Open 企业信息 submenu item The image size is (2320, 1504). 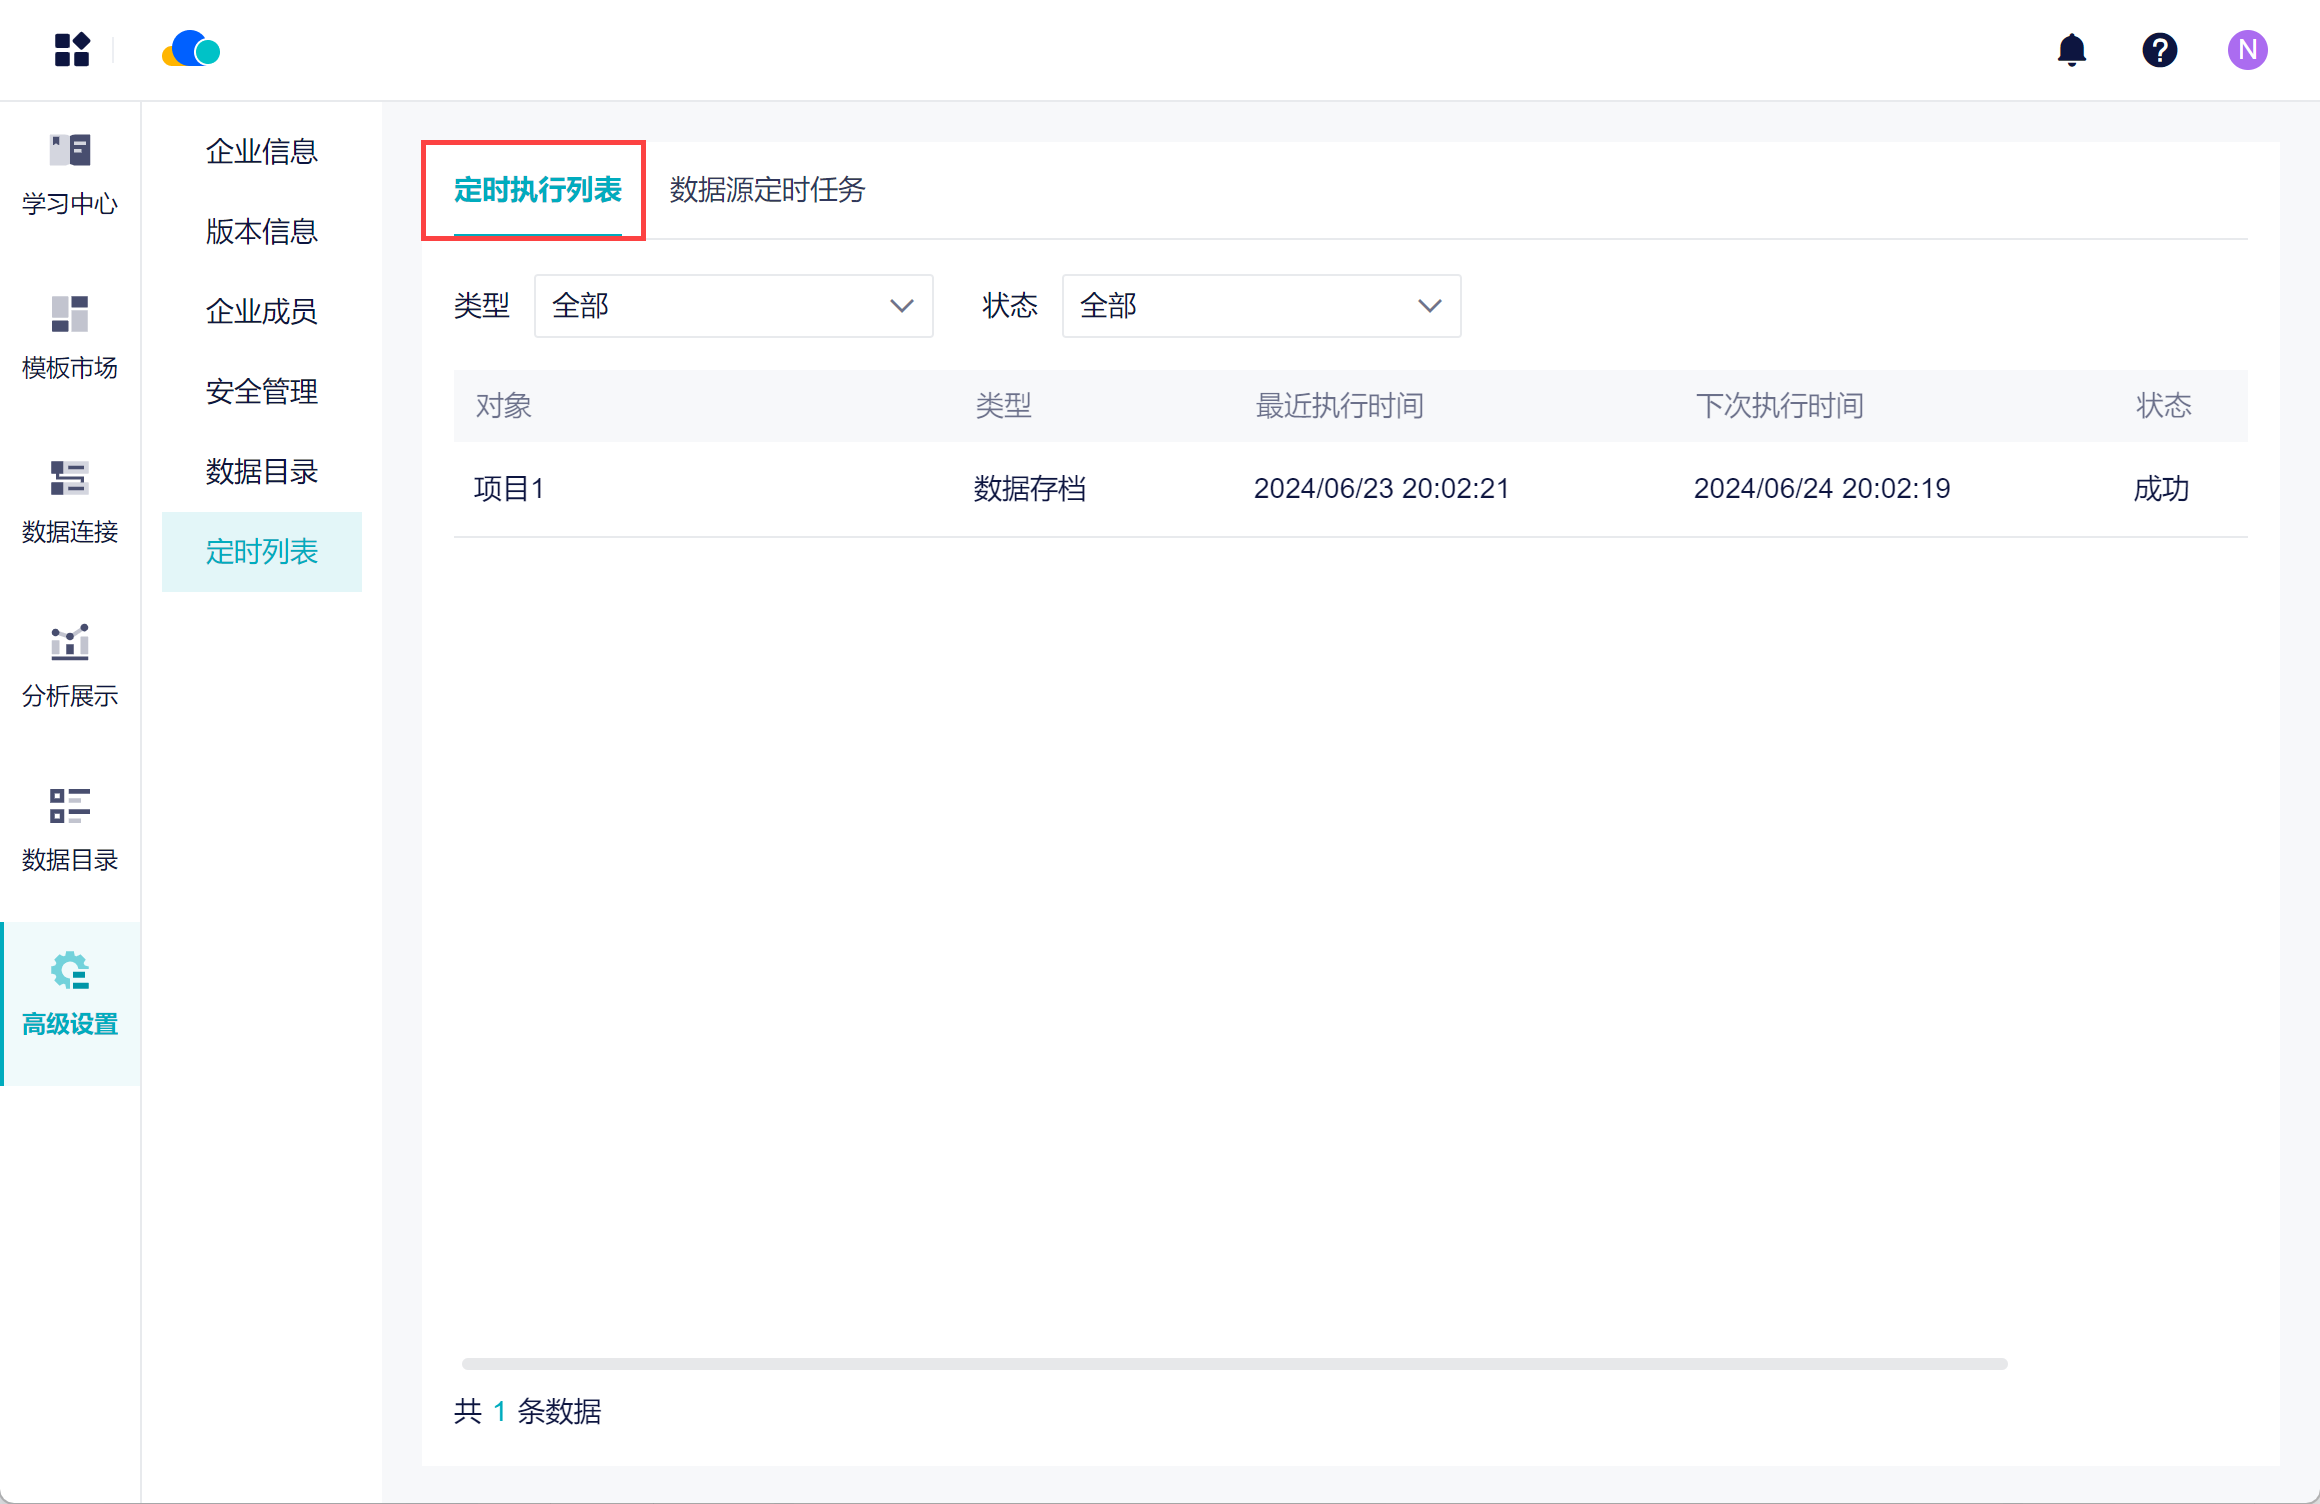click(x=261, y=152)
